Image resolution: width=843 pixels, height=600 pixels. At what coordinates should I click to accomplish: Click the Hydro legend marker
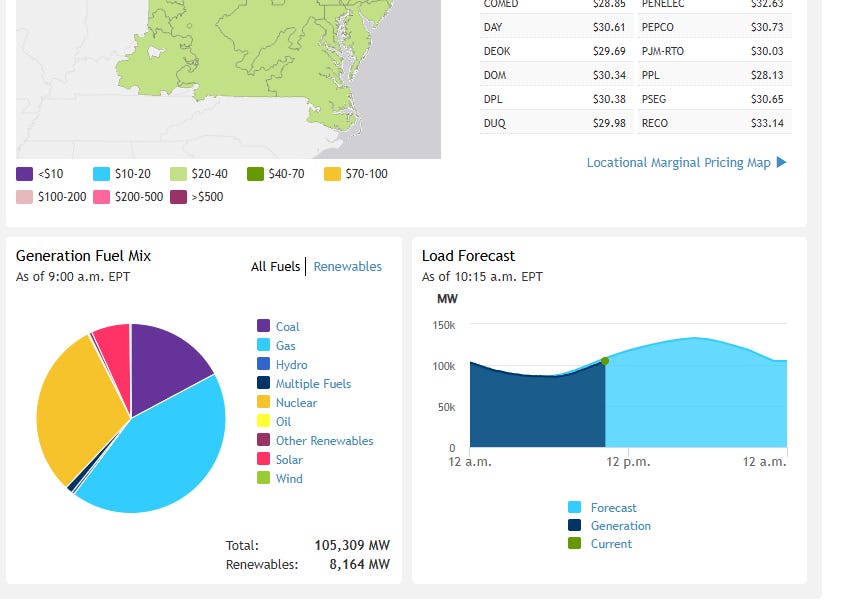(263, 364)
